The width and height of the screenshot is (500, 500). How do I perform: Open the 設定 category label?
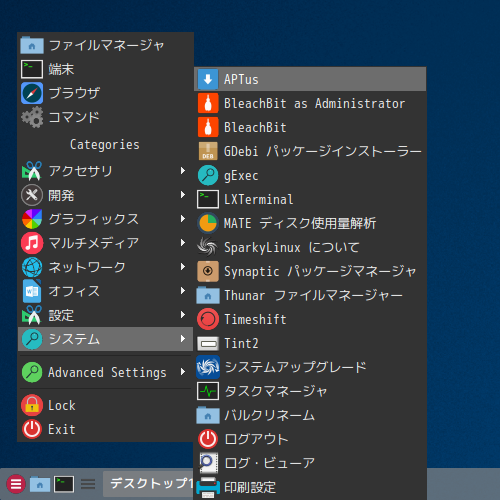tap(61, 315)
